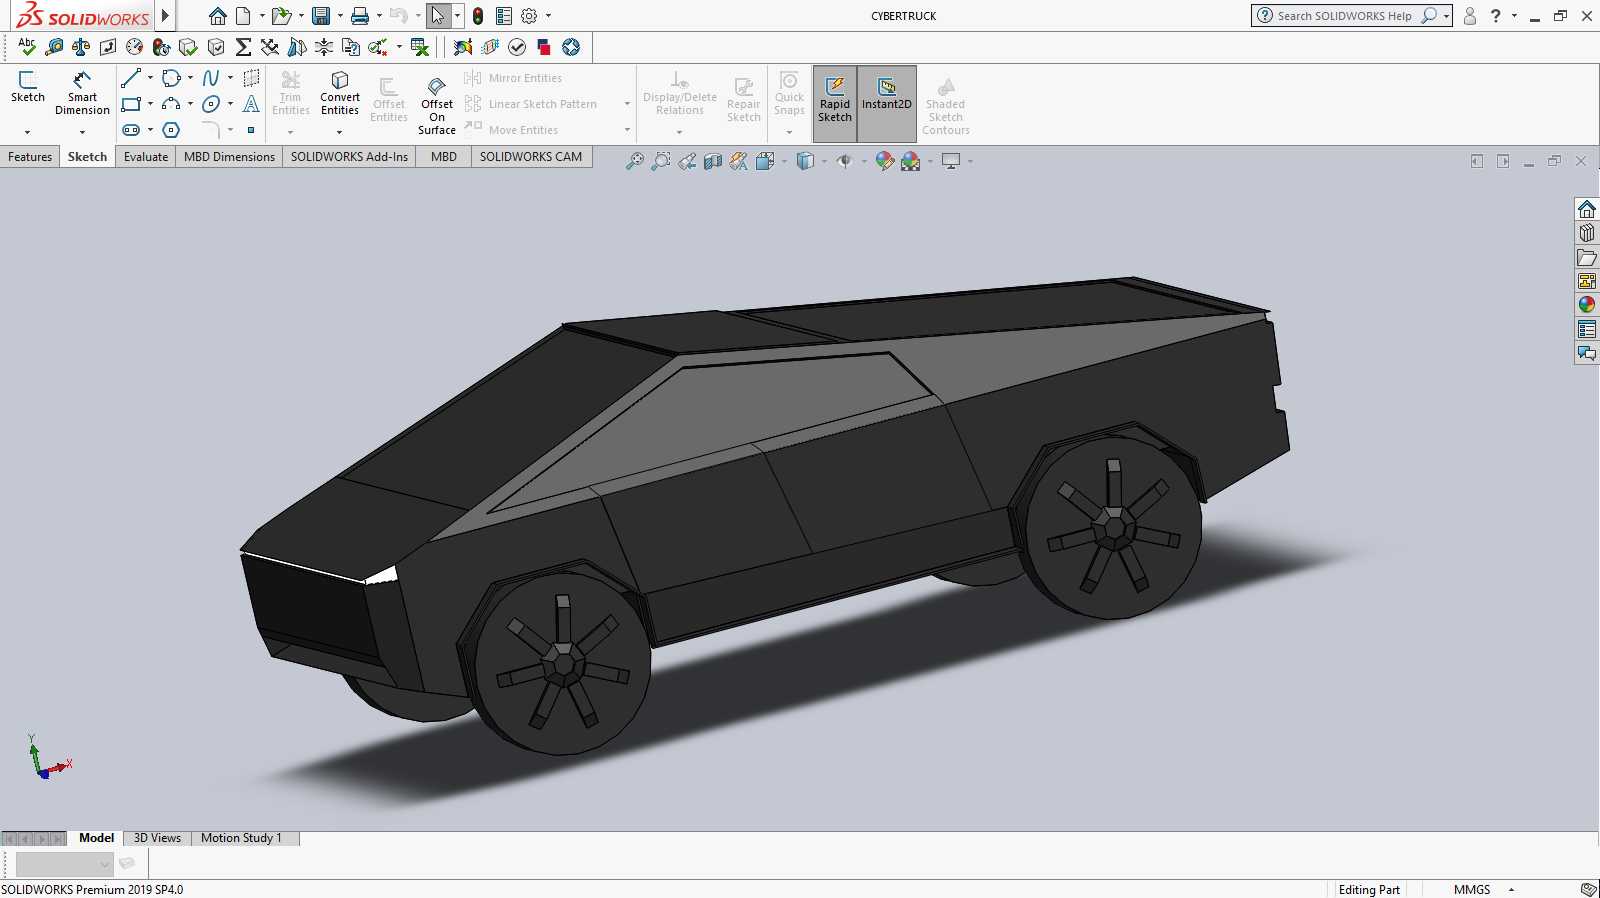Image resolution: width=1600 pixels, height=898 pixels.
Task: Open the Measure tool
Action: click(54, 46)
